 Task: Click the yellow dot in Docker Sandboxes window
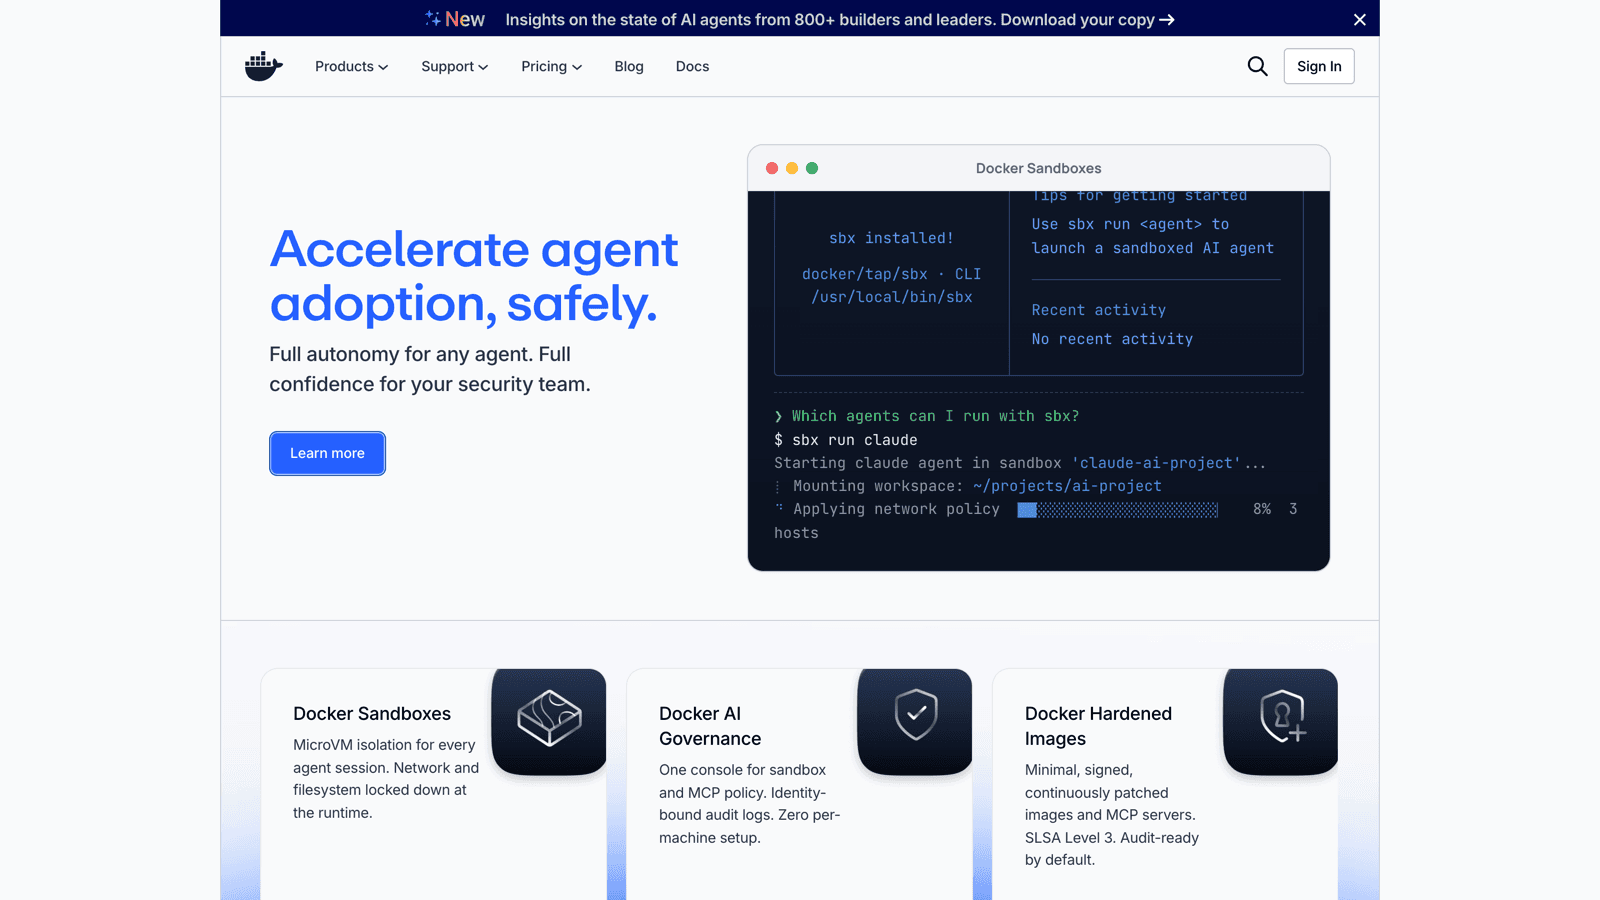coord(792,168)
